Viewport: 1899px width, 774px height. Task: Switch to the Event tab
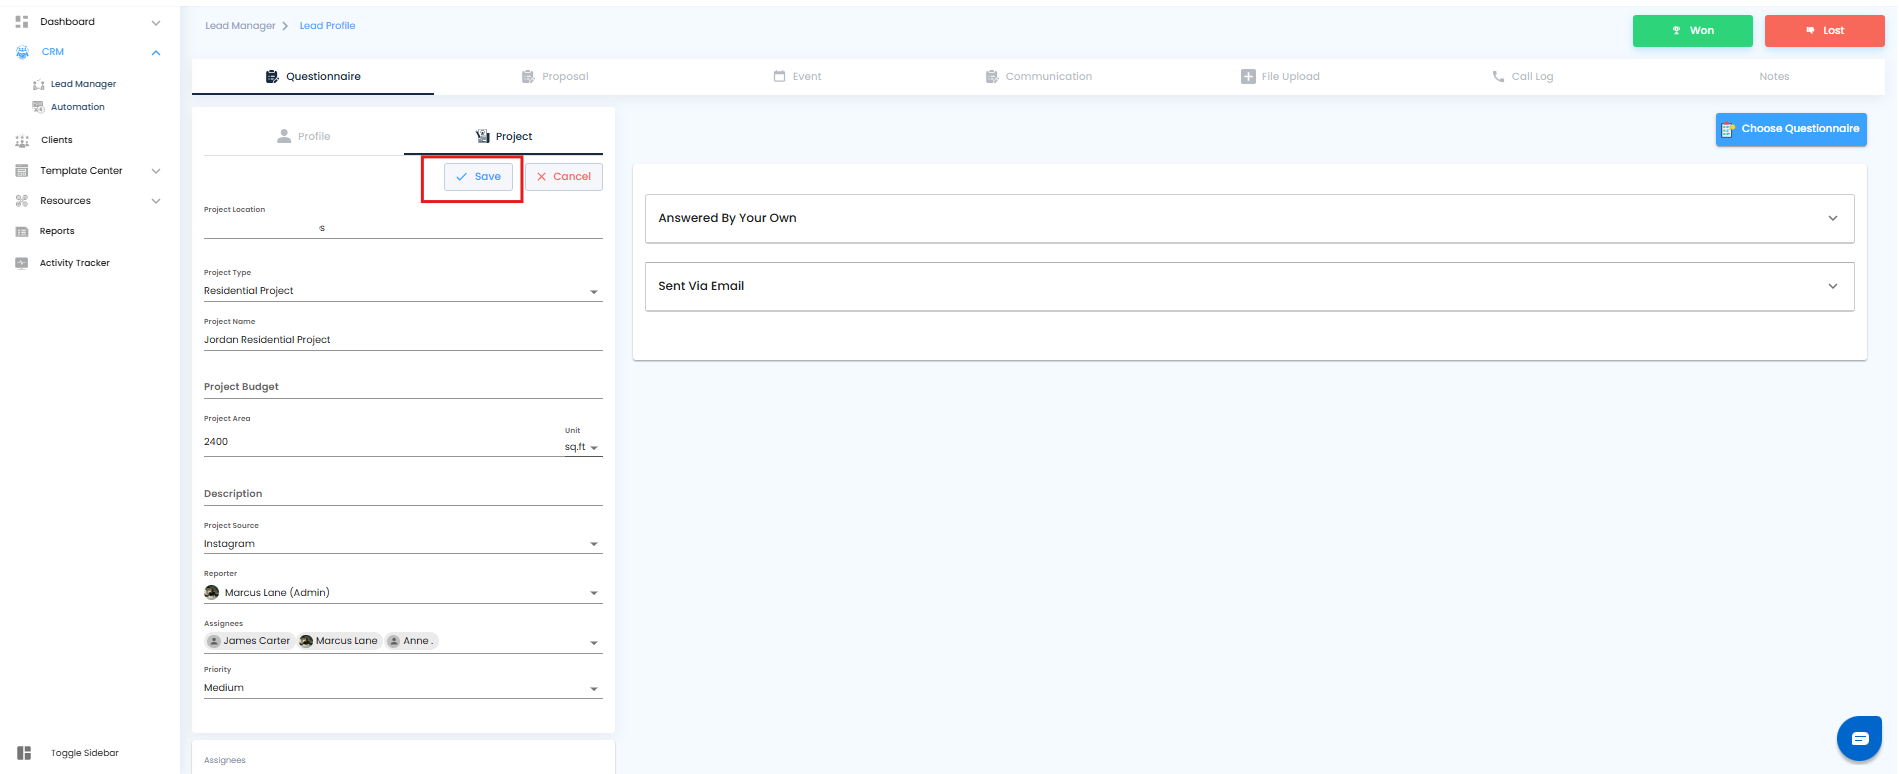(x=797, y=76)
